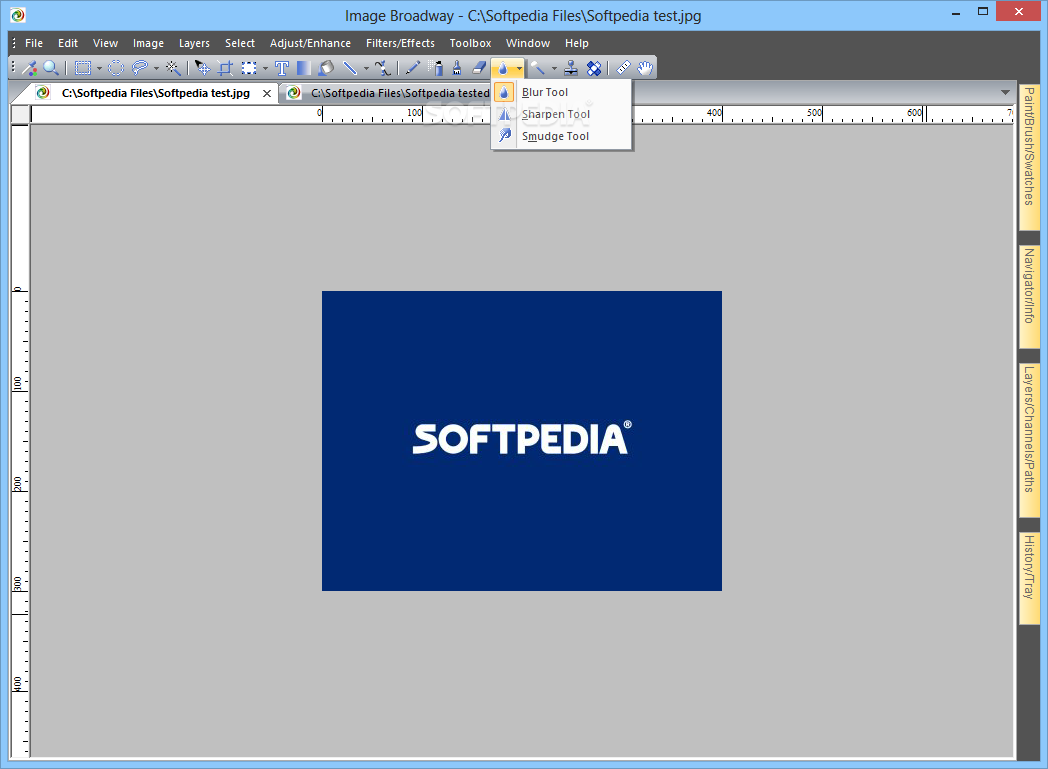Open the lasso tool dropdown arrow

pos(156,68)
